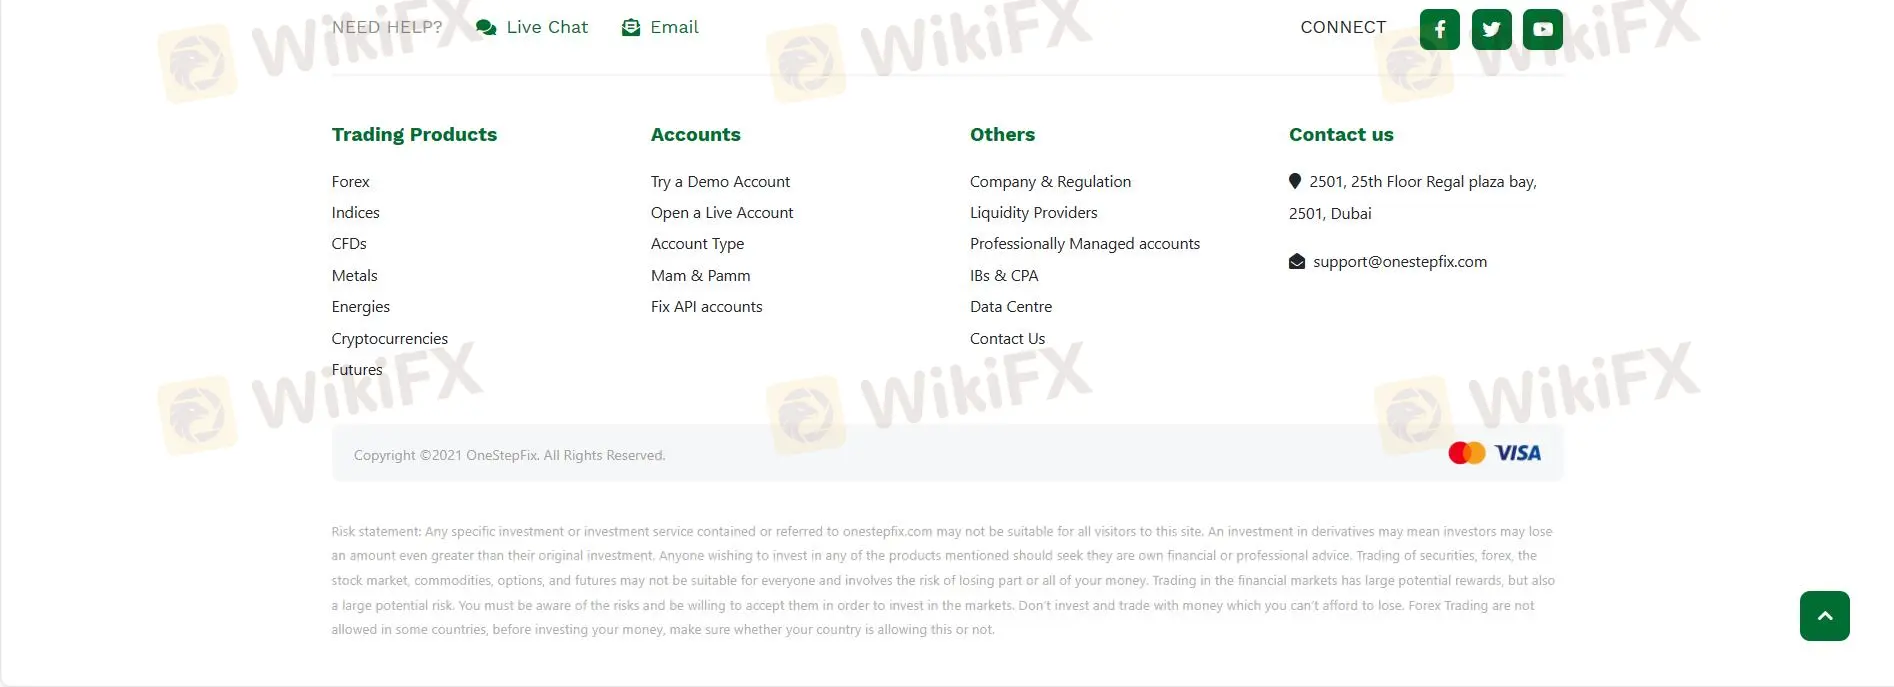Open the Facebook social icon

pyautogui.click(x=1439, y=29)
